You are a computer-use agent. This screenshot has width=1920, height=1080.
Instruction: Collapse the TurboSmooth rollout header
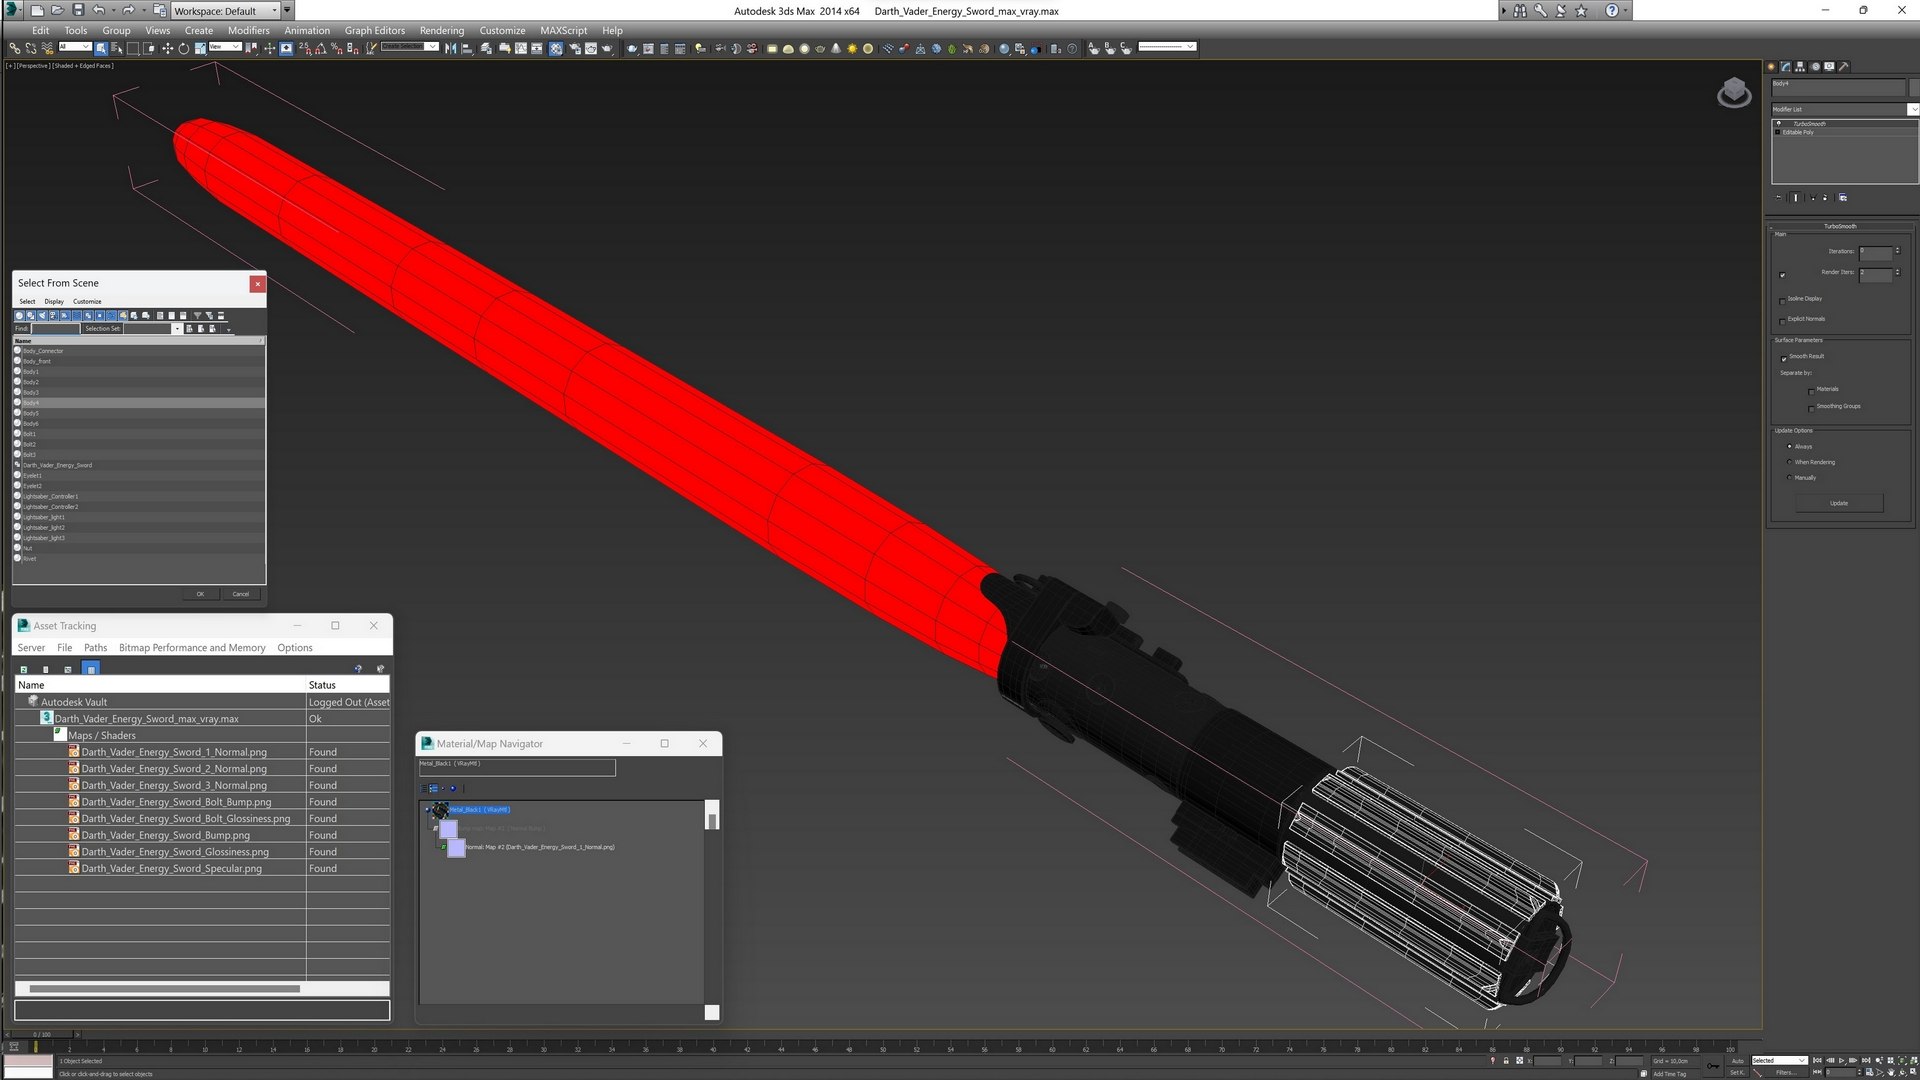(1840, 226)
